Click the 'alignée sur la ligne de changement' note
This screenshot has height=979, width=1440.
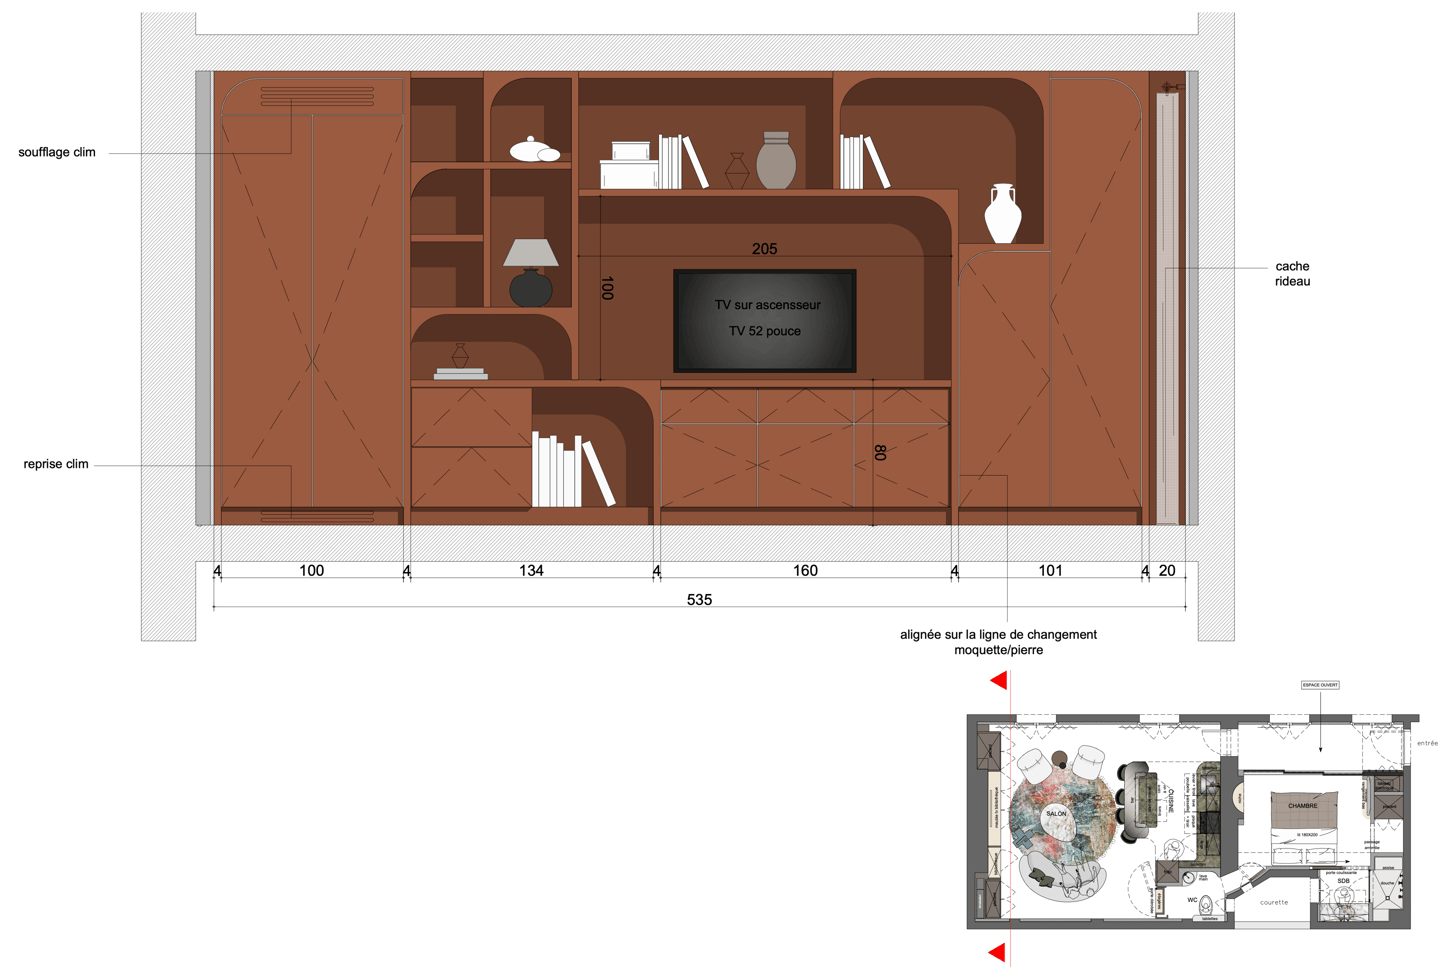pyautogui.click(x=998, y=634)
